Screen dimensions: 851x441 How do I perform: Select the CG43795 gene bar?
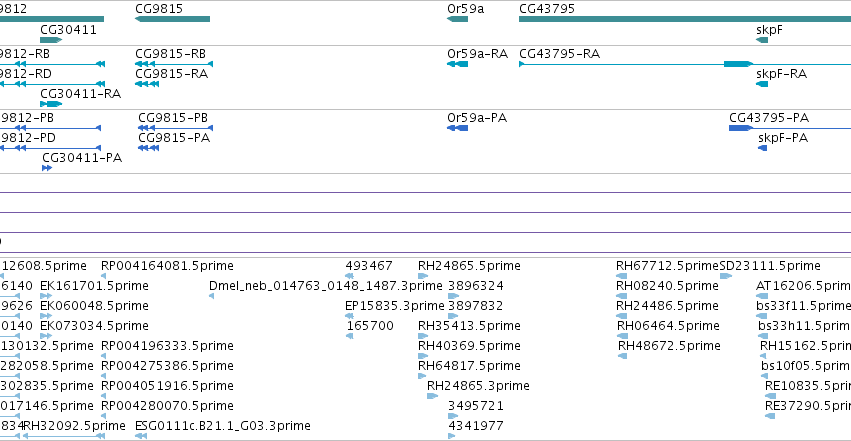coord(685,19)
